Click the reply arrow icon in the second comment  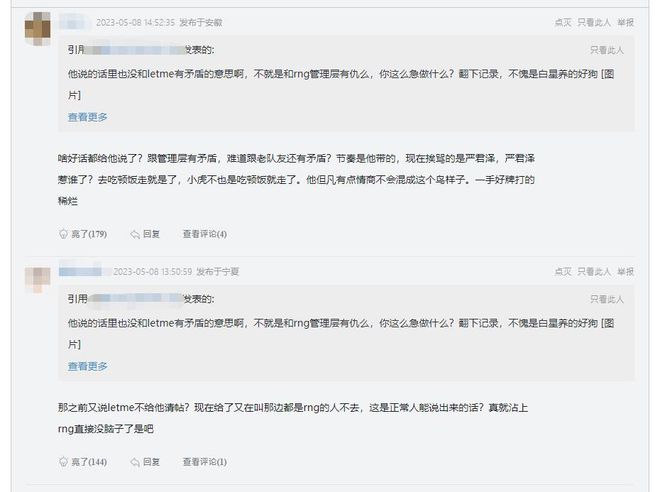click(x=135, y=463)
